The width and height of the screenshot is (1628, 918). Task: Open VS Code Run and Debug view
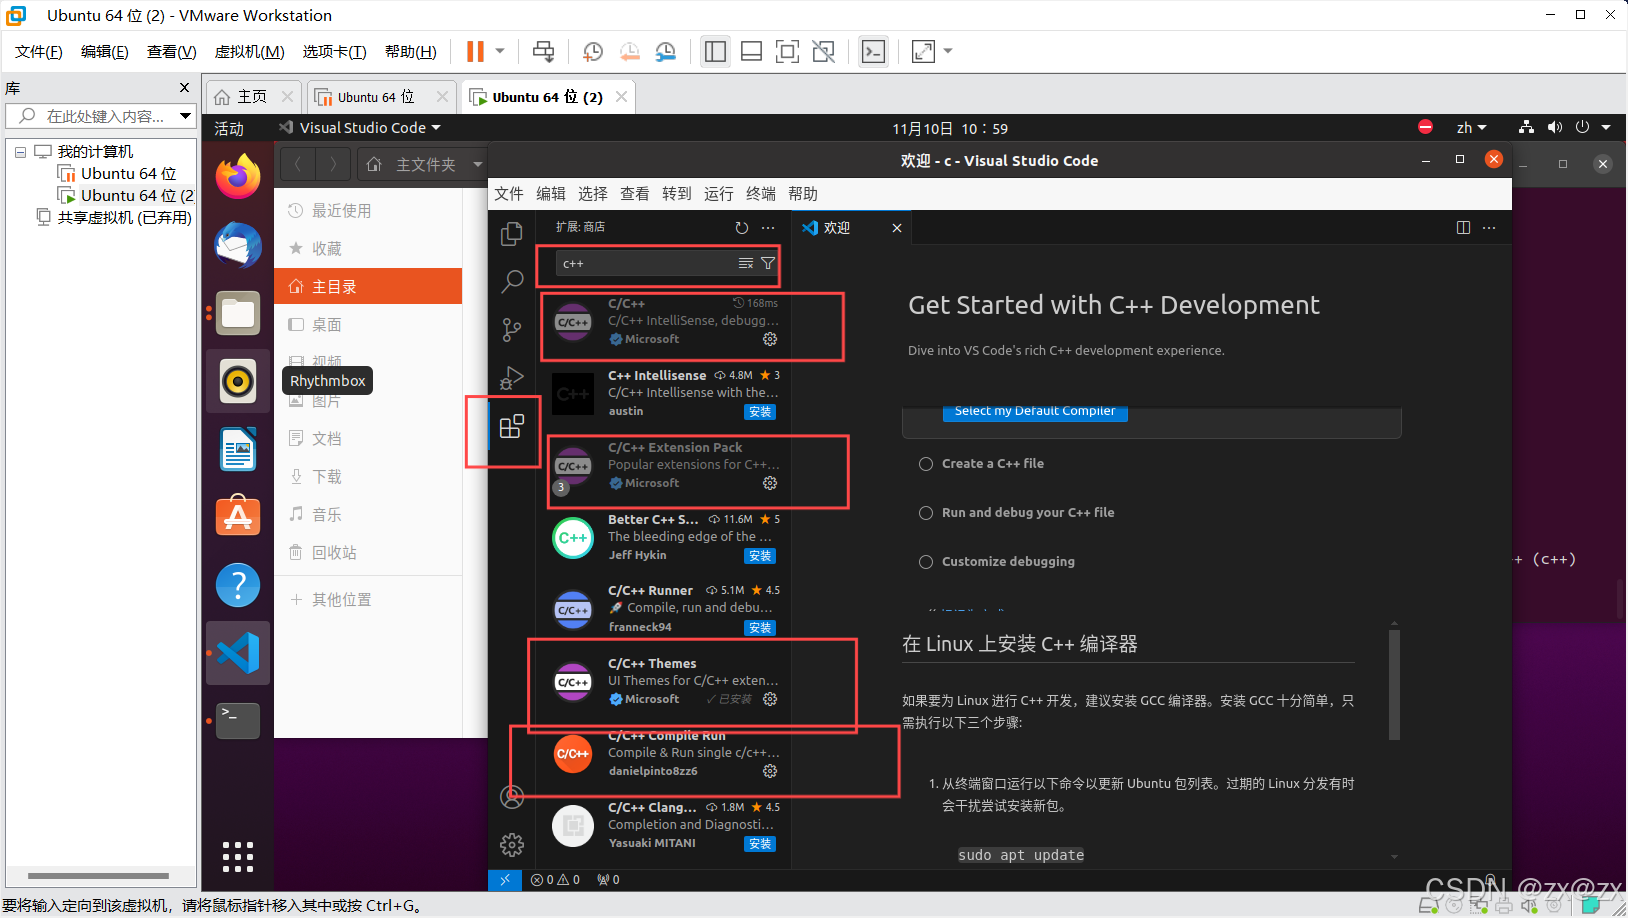512,378
